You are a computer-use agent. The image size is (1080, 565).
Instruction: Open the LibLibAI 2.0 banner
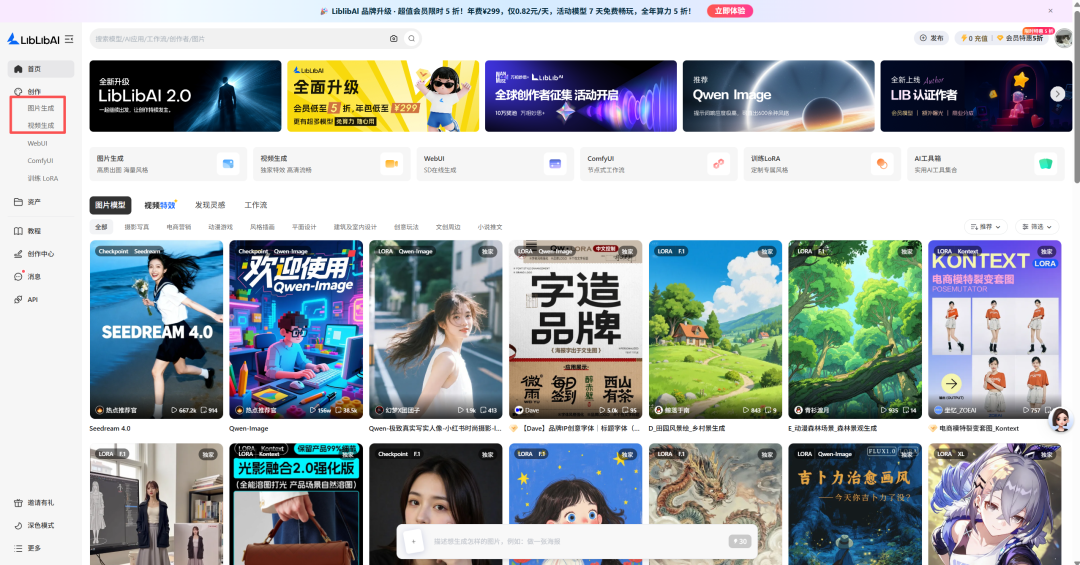click(x=185, y=96)
